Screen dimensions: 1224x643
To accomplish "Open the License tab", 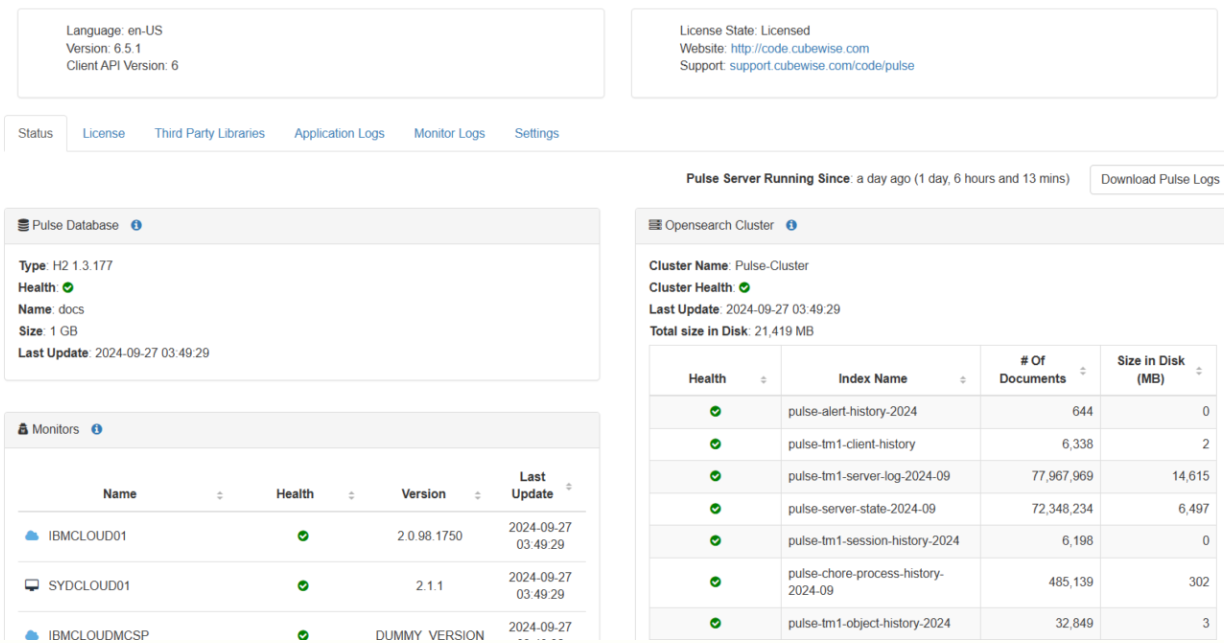I will [x=104, y=134].
